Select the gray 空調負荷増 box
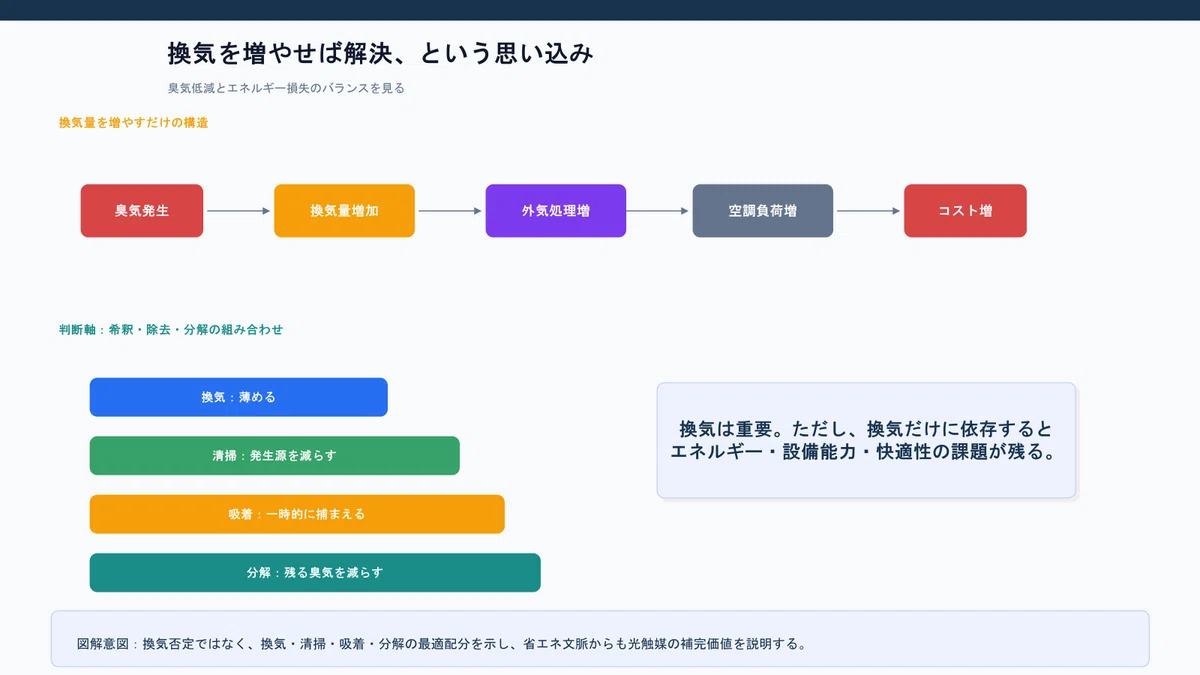1200x675 pixels. pyautogui.click(x=763, y=211)
